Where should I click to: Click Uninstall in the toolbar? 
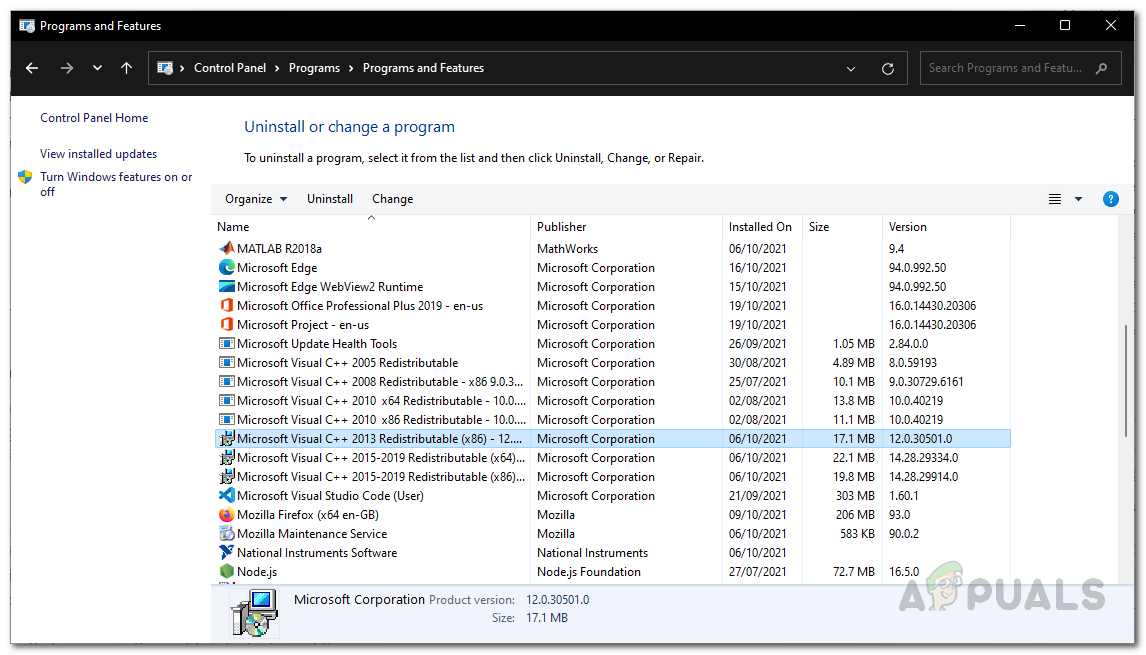tap(330, 199)
